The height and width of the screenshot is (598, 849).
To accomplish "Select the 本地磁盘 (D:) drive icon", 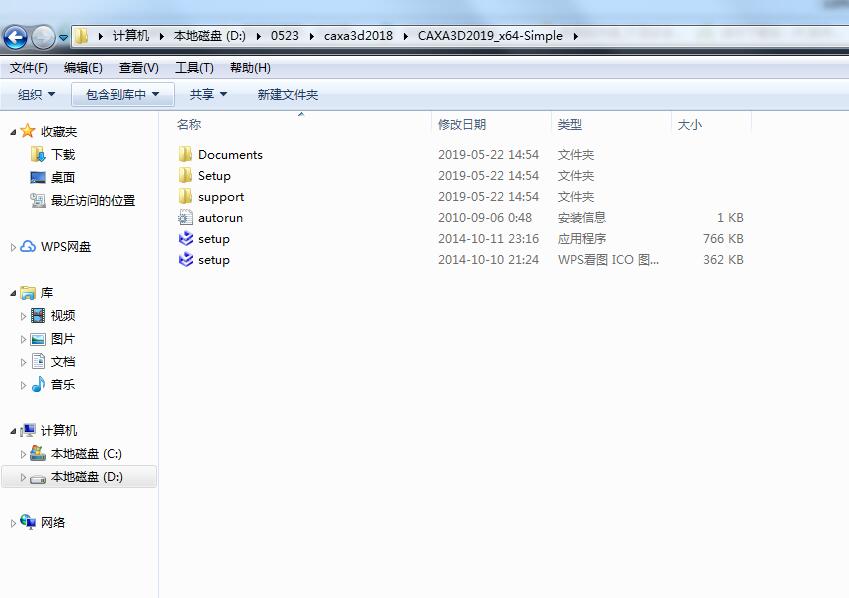I will coord(38,479).
